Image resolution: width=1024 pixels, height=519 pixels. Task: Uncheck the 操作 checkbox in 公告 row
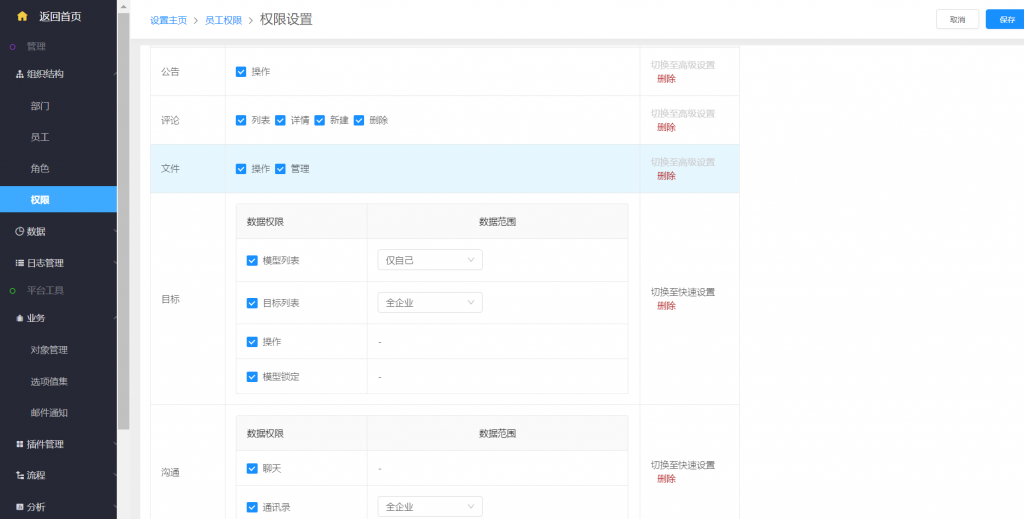pos(241,72)
